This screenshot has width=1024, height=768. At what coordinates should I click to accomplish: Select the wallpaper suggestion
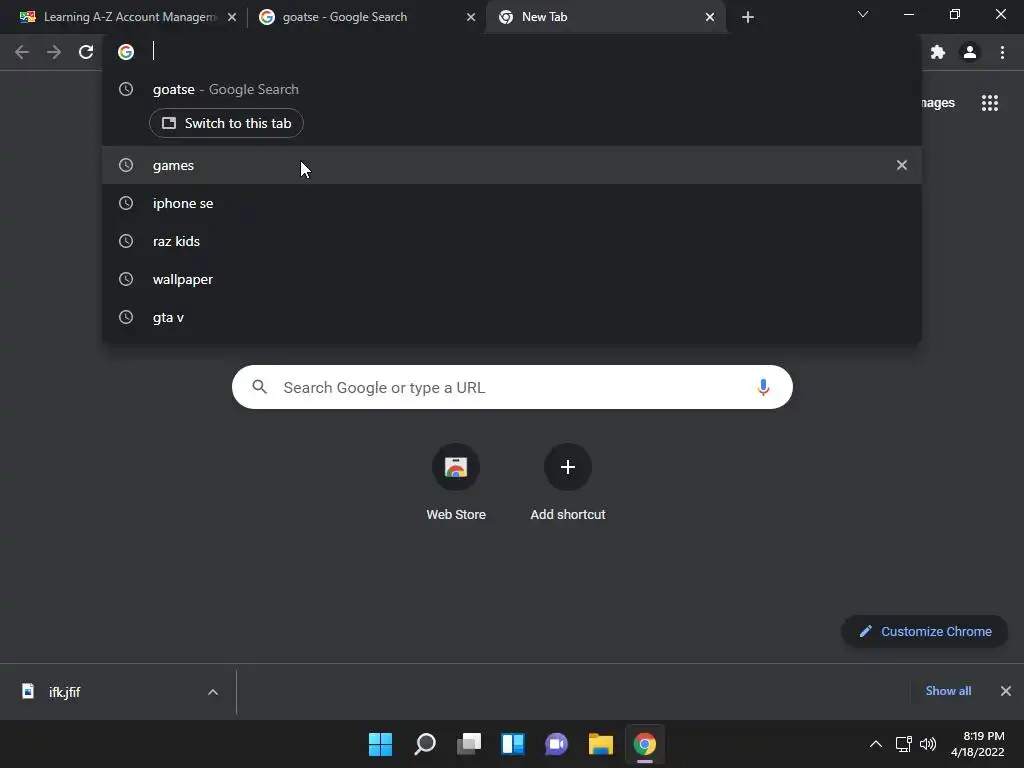click(512, 279)
